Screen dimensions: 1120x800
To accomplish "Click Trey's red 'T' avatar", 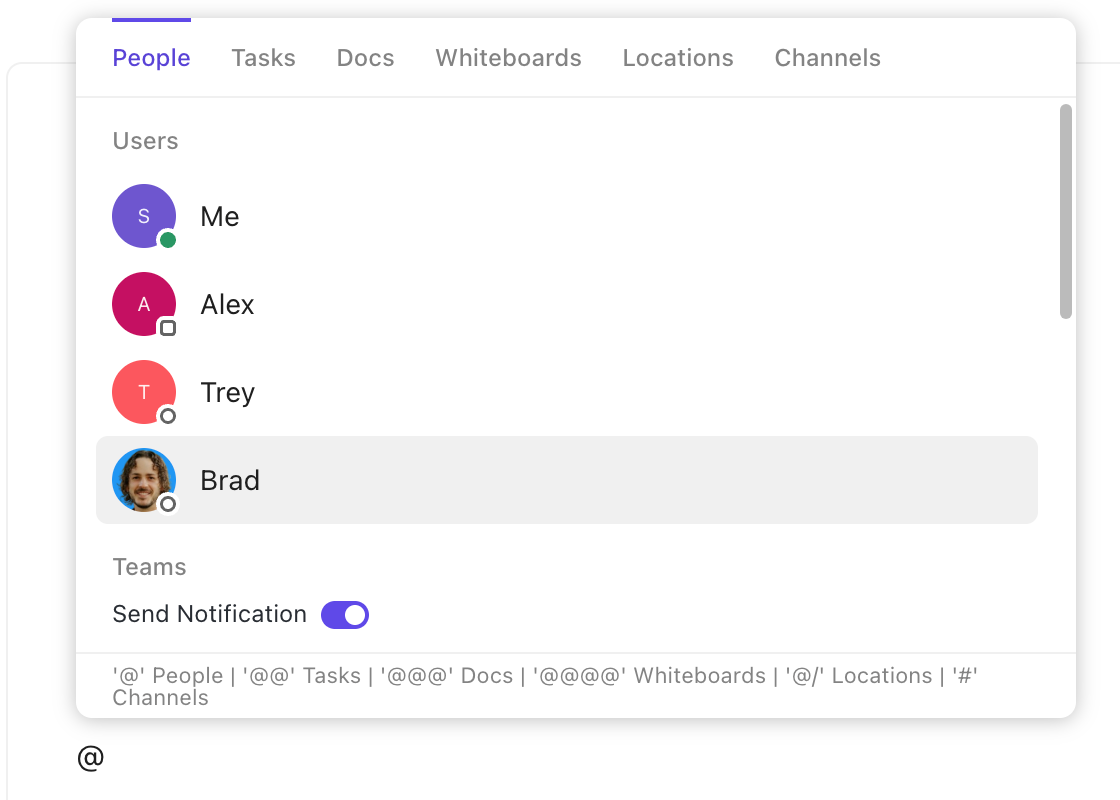I will click(143, 392).
